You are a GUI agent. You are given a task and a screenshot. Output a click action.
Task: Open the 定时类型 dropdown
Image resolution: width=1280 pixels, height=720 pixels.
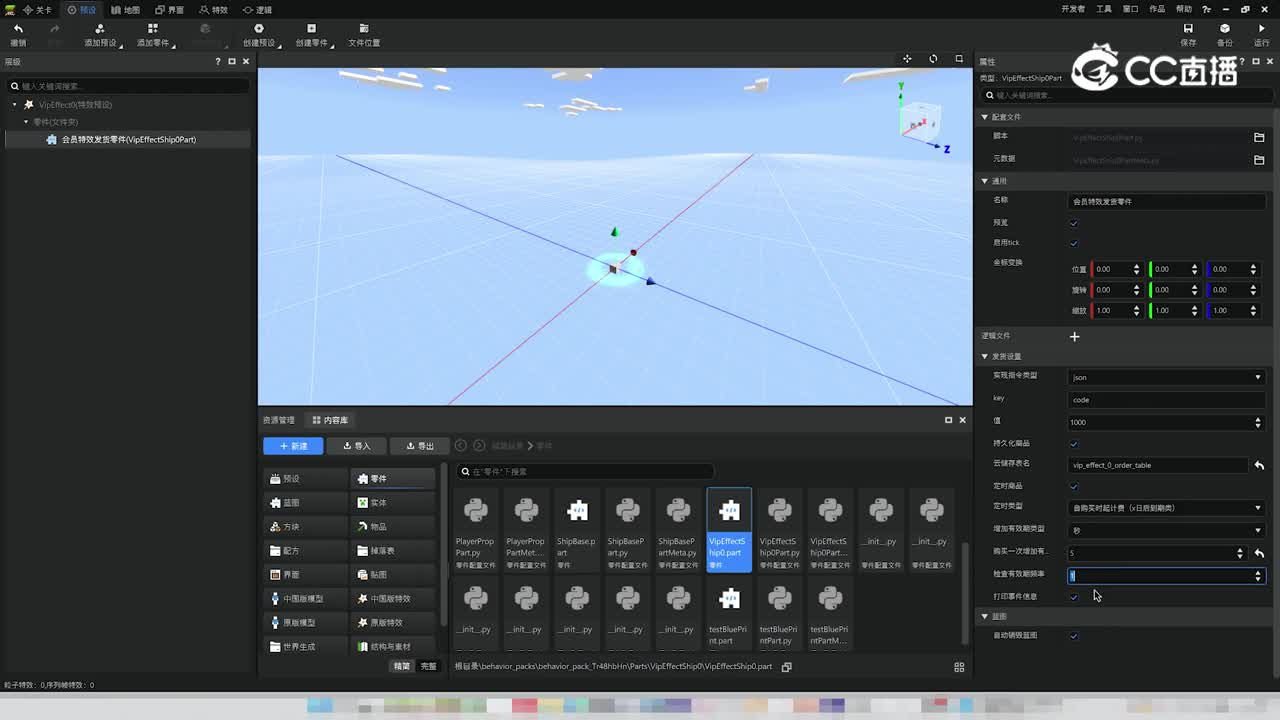click(1166, 508)
